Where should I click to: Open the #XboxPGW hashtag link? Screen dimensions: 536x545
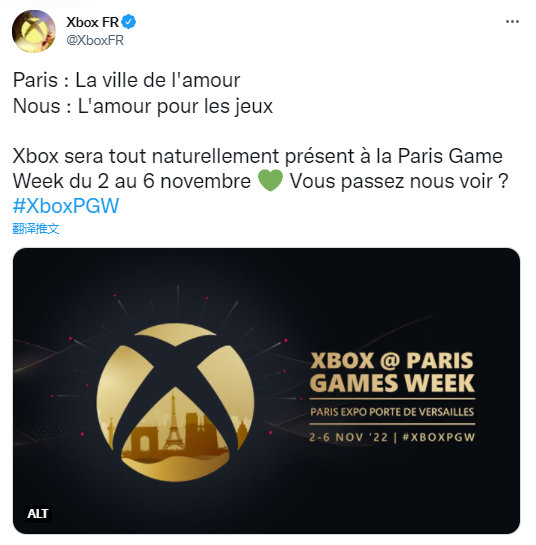tap(66, 205)
